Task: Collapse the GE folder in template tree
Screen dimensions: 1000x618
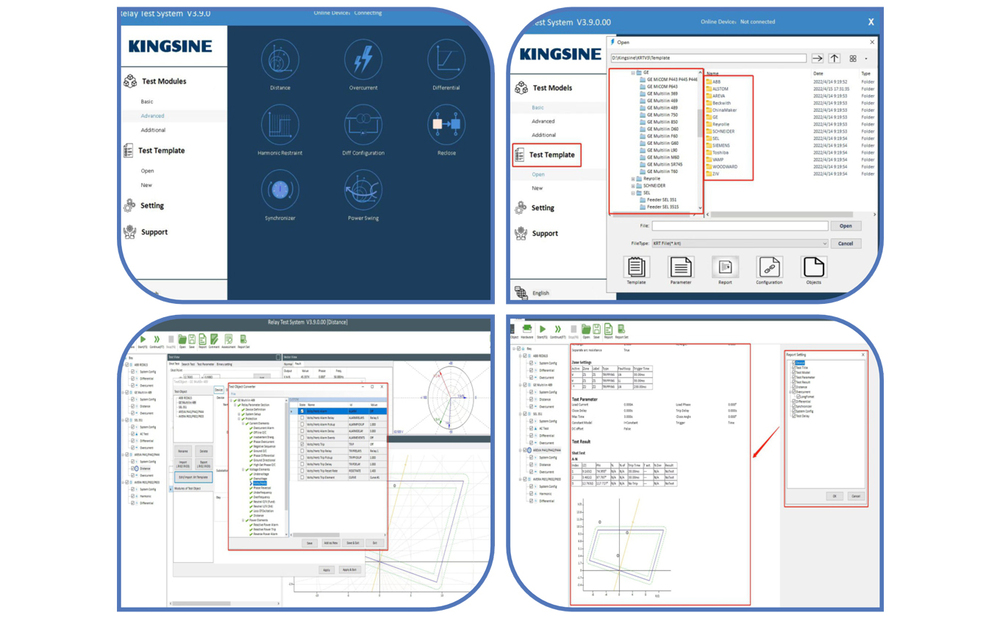Action: (x=632, y=72)
